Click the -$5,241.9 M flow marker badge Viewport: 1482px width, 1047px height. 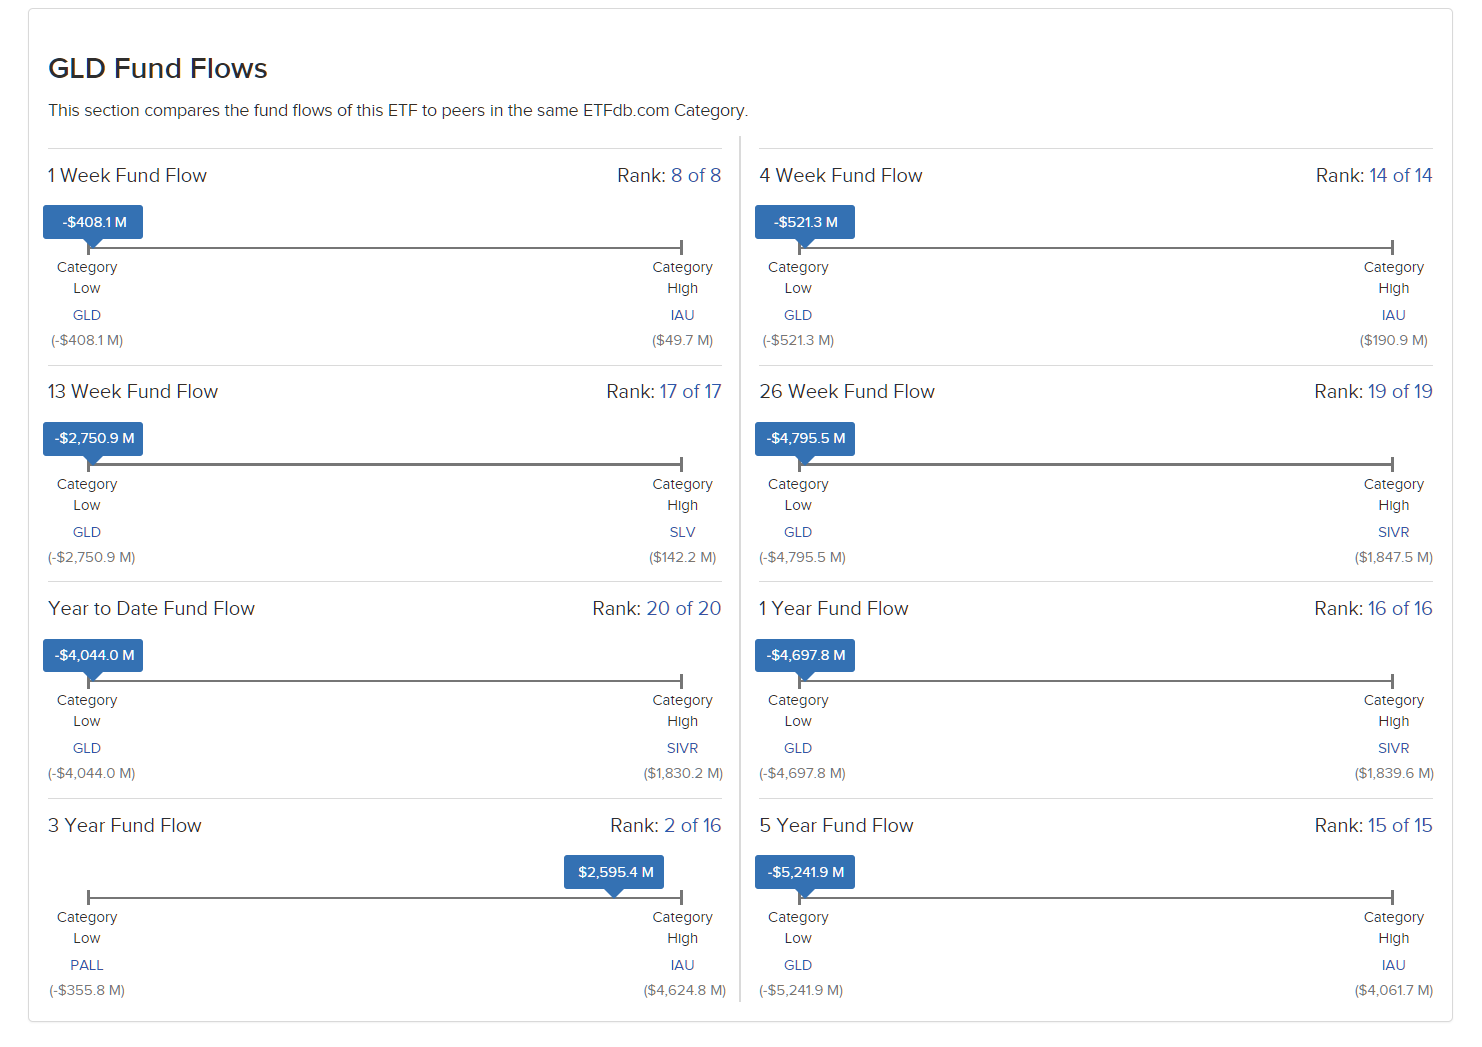pyautogui.click(x=805, y=872)
